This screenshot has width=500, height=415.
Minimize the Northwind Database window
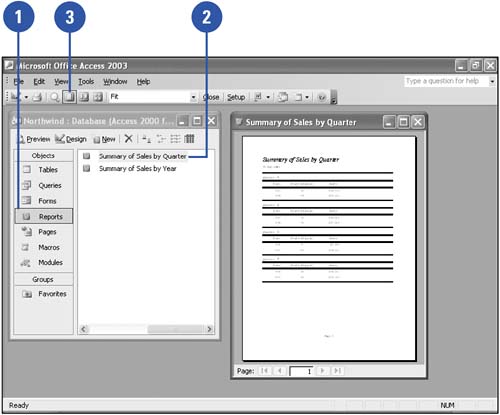(x=182, y=121)
